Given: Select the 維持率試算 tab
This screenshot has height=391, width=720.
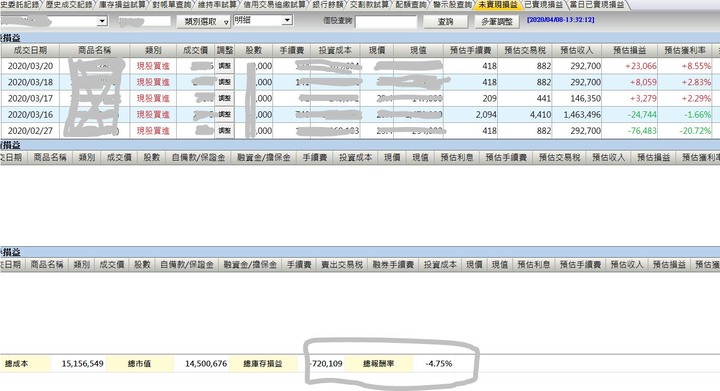Looking at the screenshot, I should click(217, 5).
